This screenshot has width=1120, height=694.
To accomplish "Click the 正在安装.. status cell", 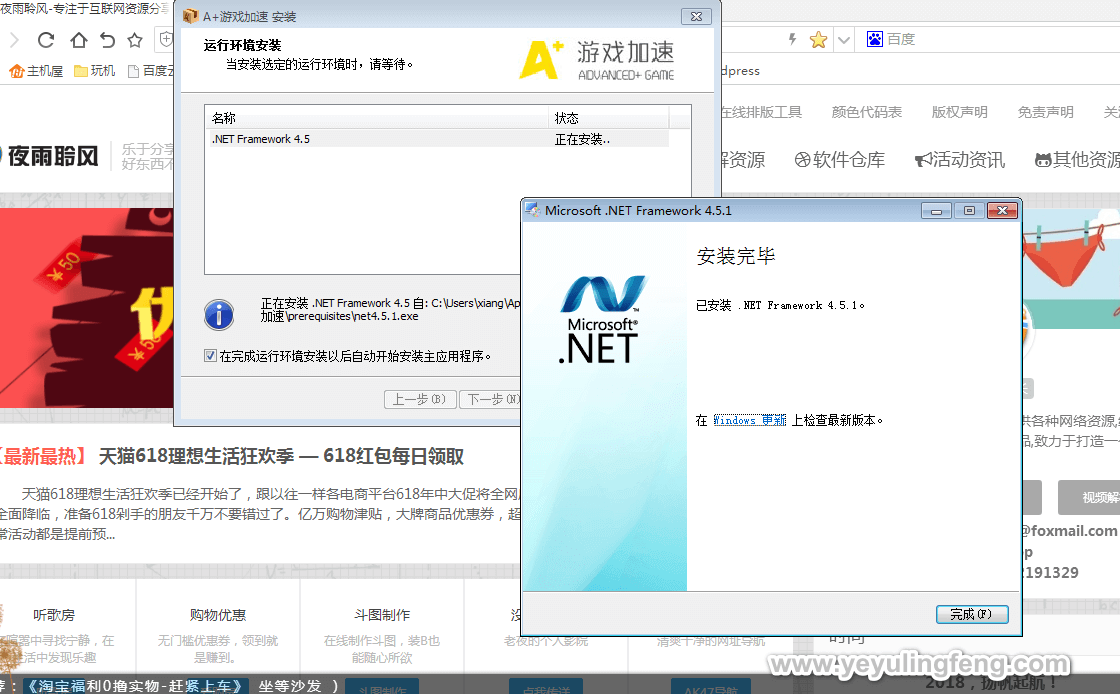I will pyautogui.click(x=582, y=139).
